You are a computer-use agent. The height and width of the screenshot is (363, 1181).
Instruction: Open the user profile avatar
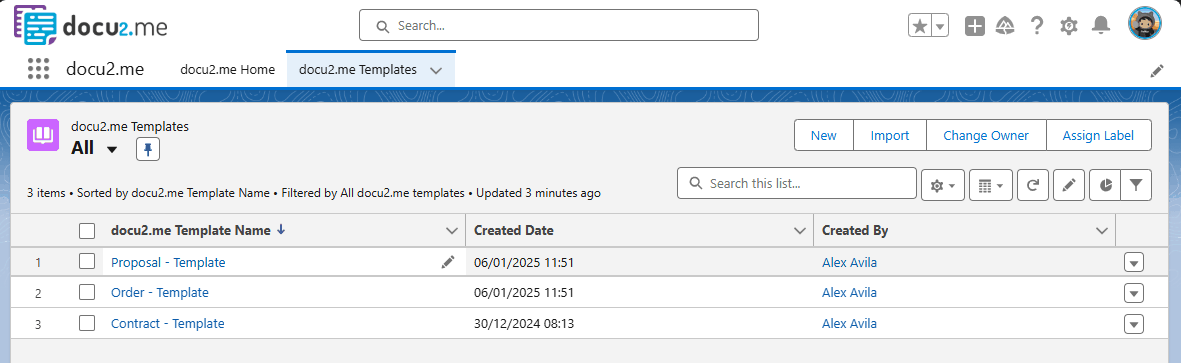tap(1145, 23)
